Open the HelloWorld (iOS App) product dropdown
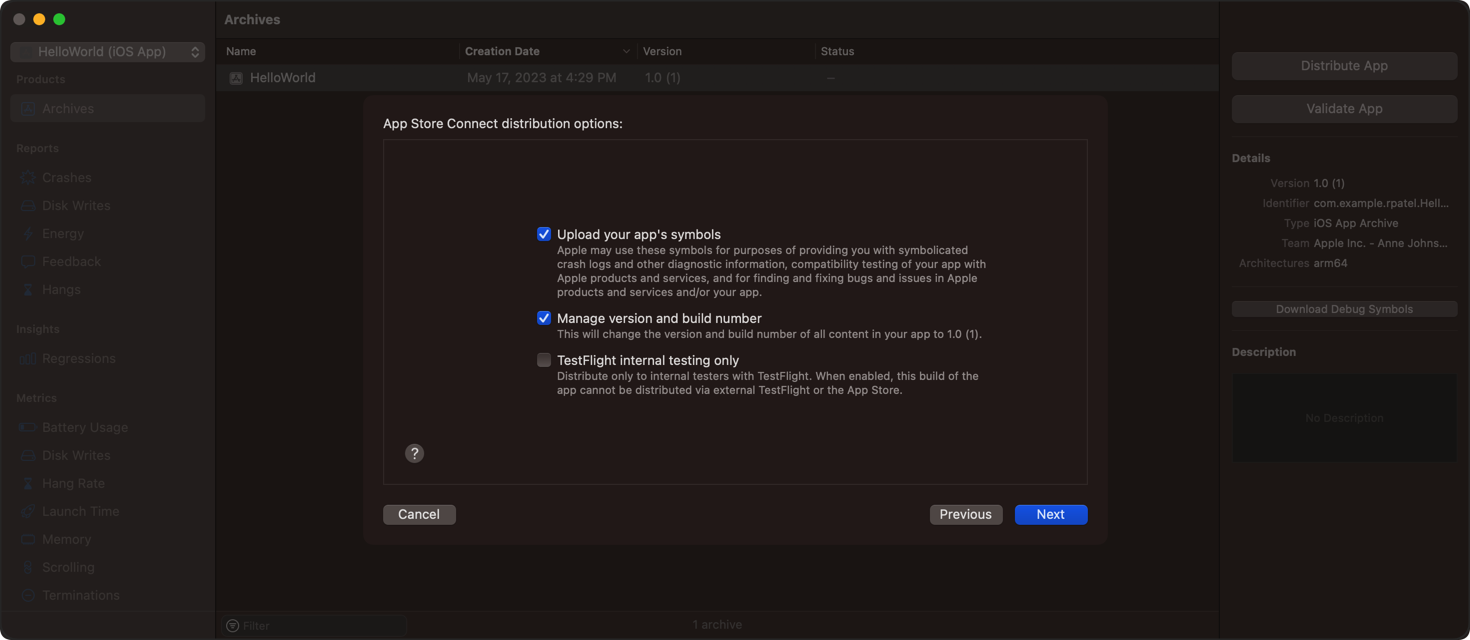Viewport: 1470px width, 640px height. (x=108, y=51)
